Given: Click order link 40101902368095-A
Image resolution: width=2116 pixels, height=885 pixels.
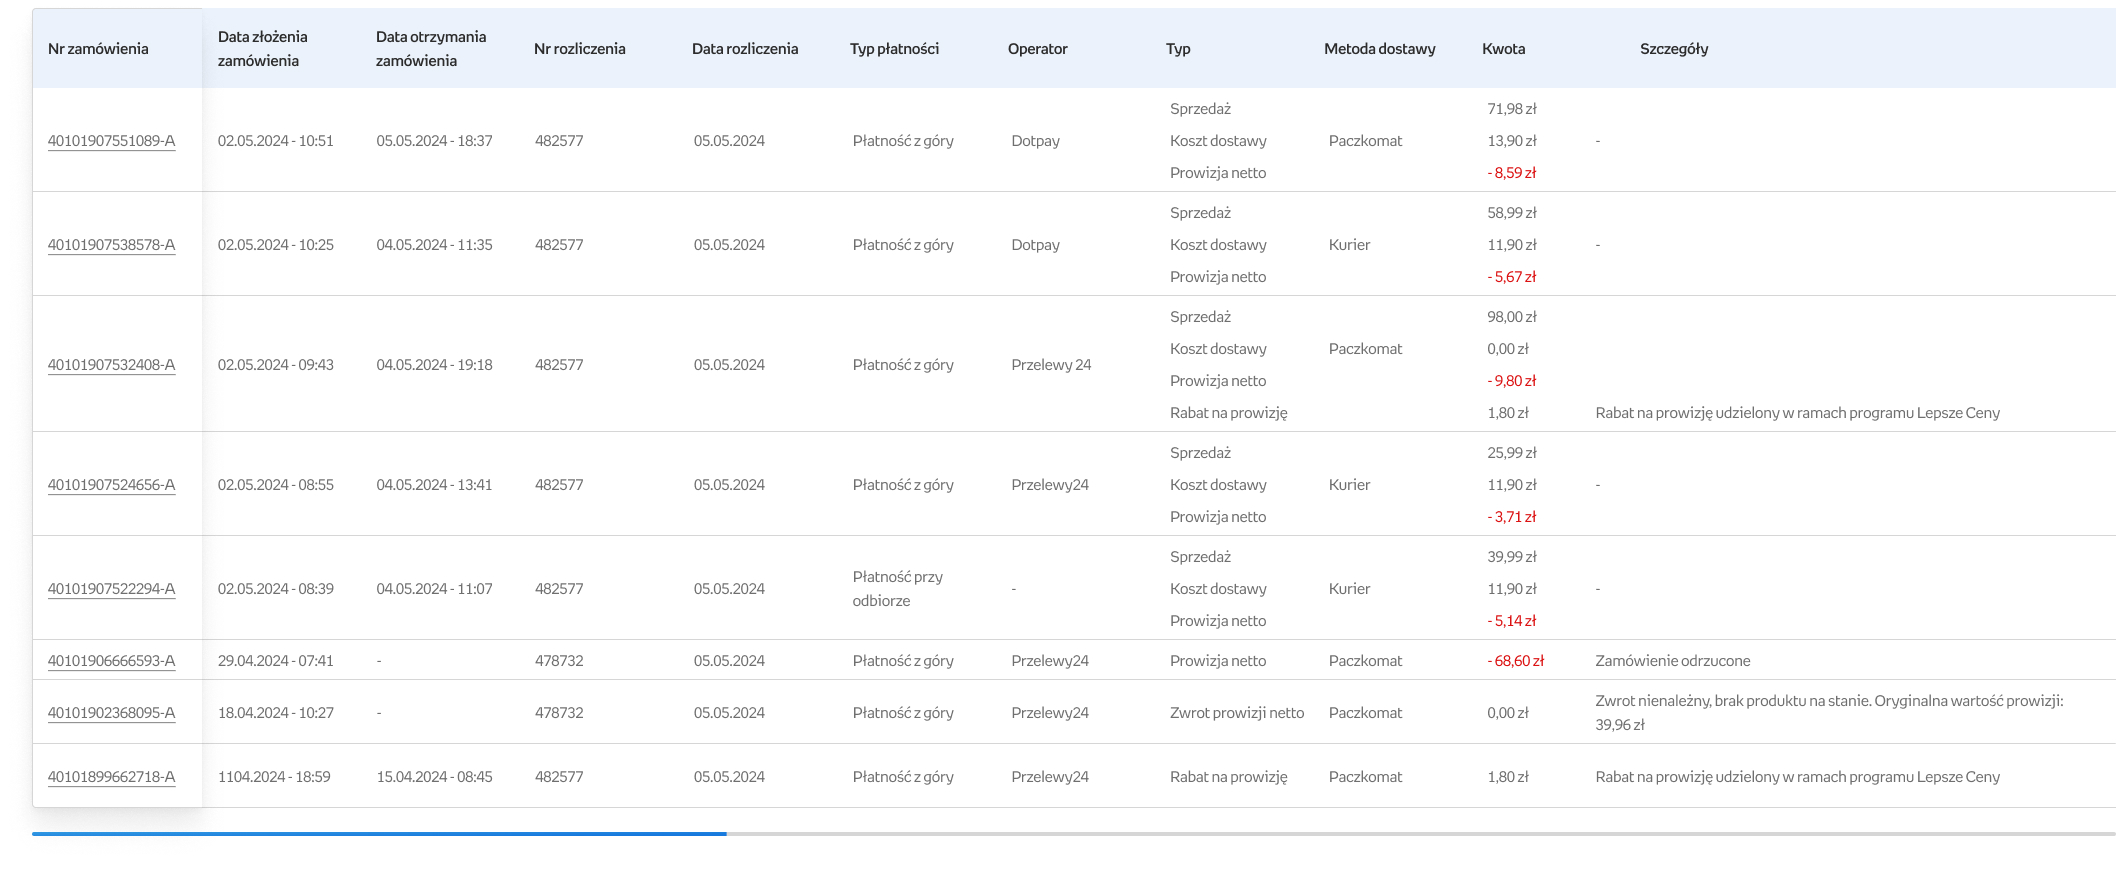Looking at the screenshot, I should click(111, 713).
